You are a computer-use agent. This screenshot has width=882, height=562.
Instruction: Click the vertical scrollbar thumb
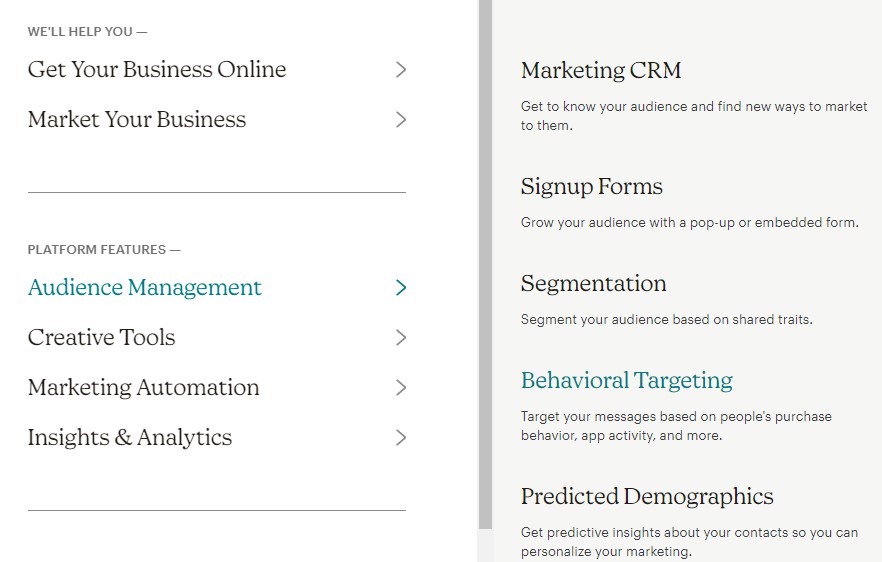tap(485, 264)
